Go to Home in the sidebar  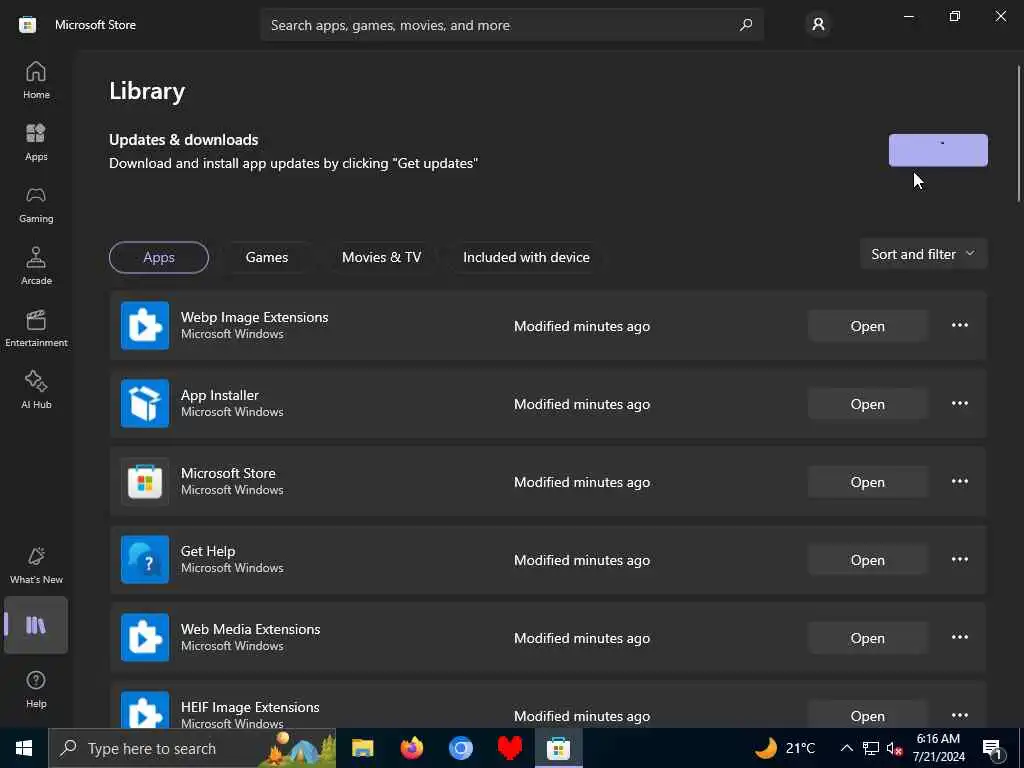click(x=36, y=80)
